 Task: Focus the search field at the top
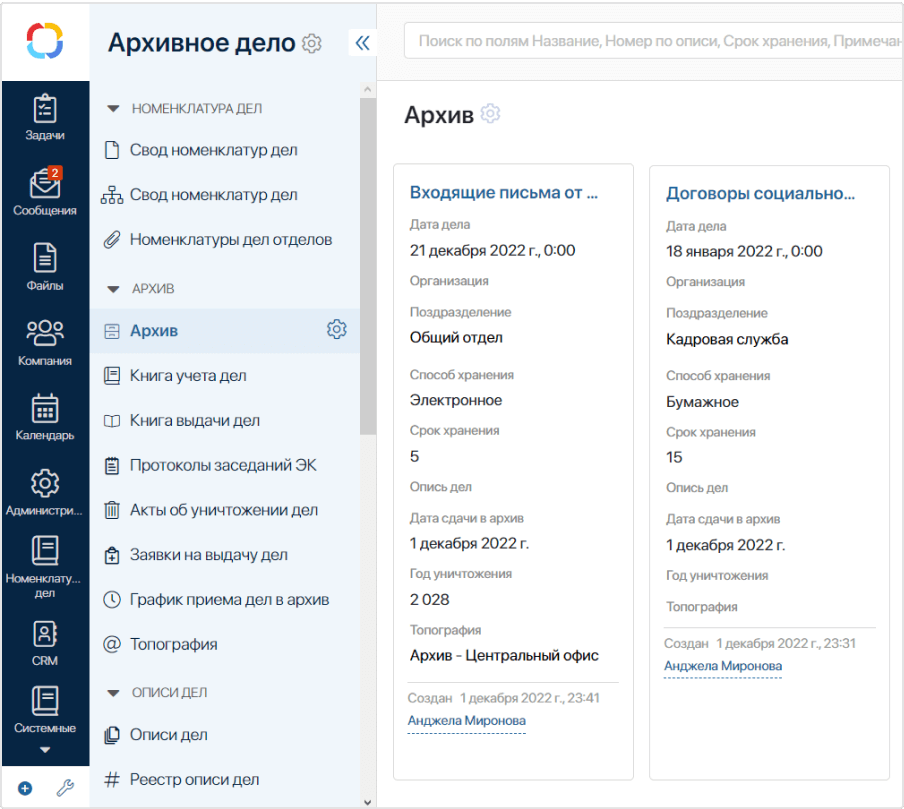(654, 41)
